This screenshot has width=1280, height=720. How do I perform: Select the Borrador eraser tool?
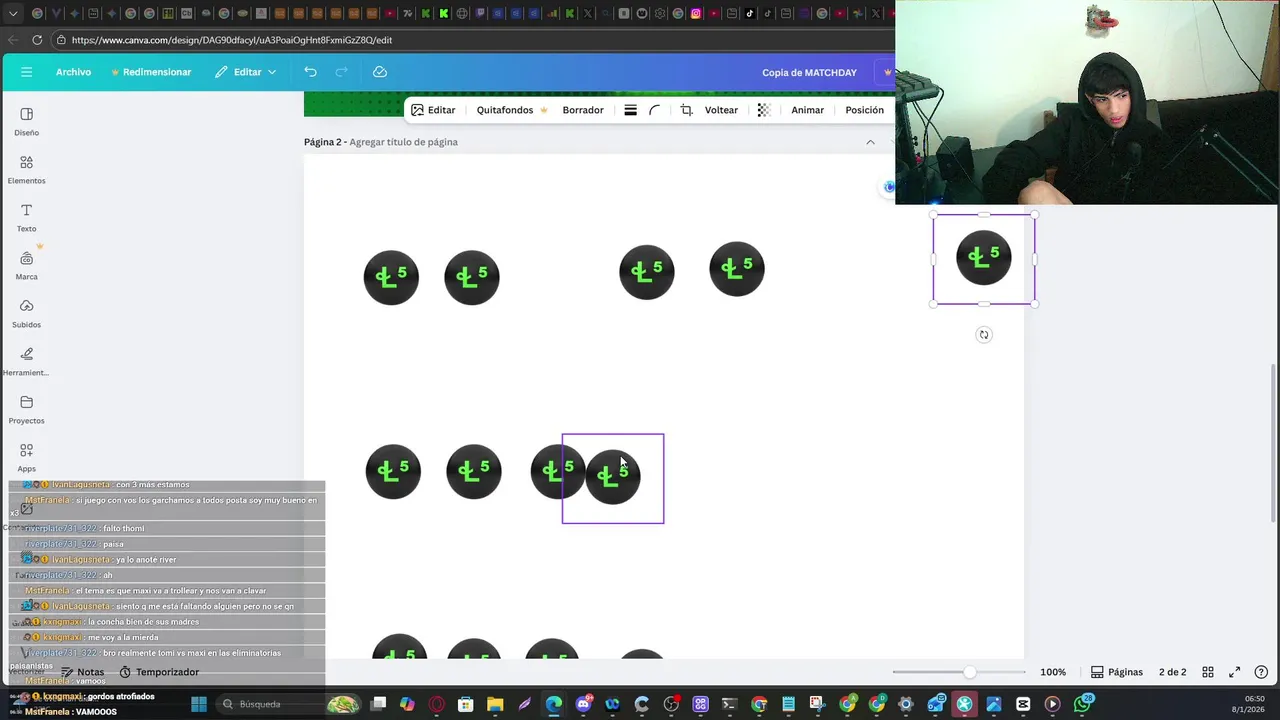pos(583,110)
